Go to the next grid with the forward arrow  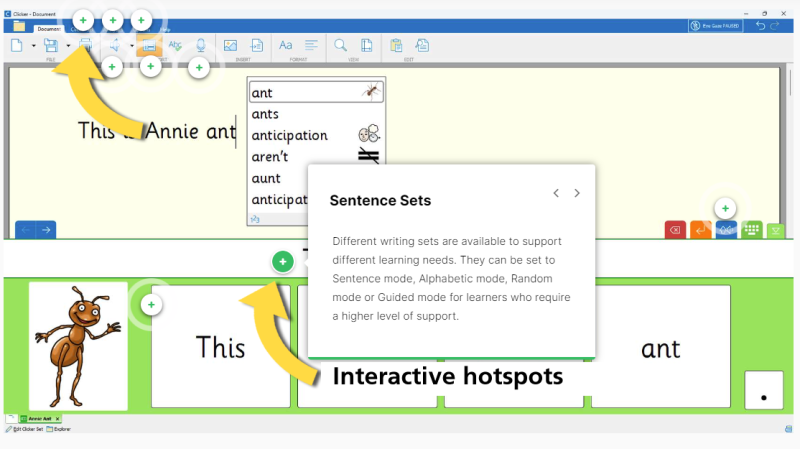click(x=46, y=230)
